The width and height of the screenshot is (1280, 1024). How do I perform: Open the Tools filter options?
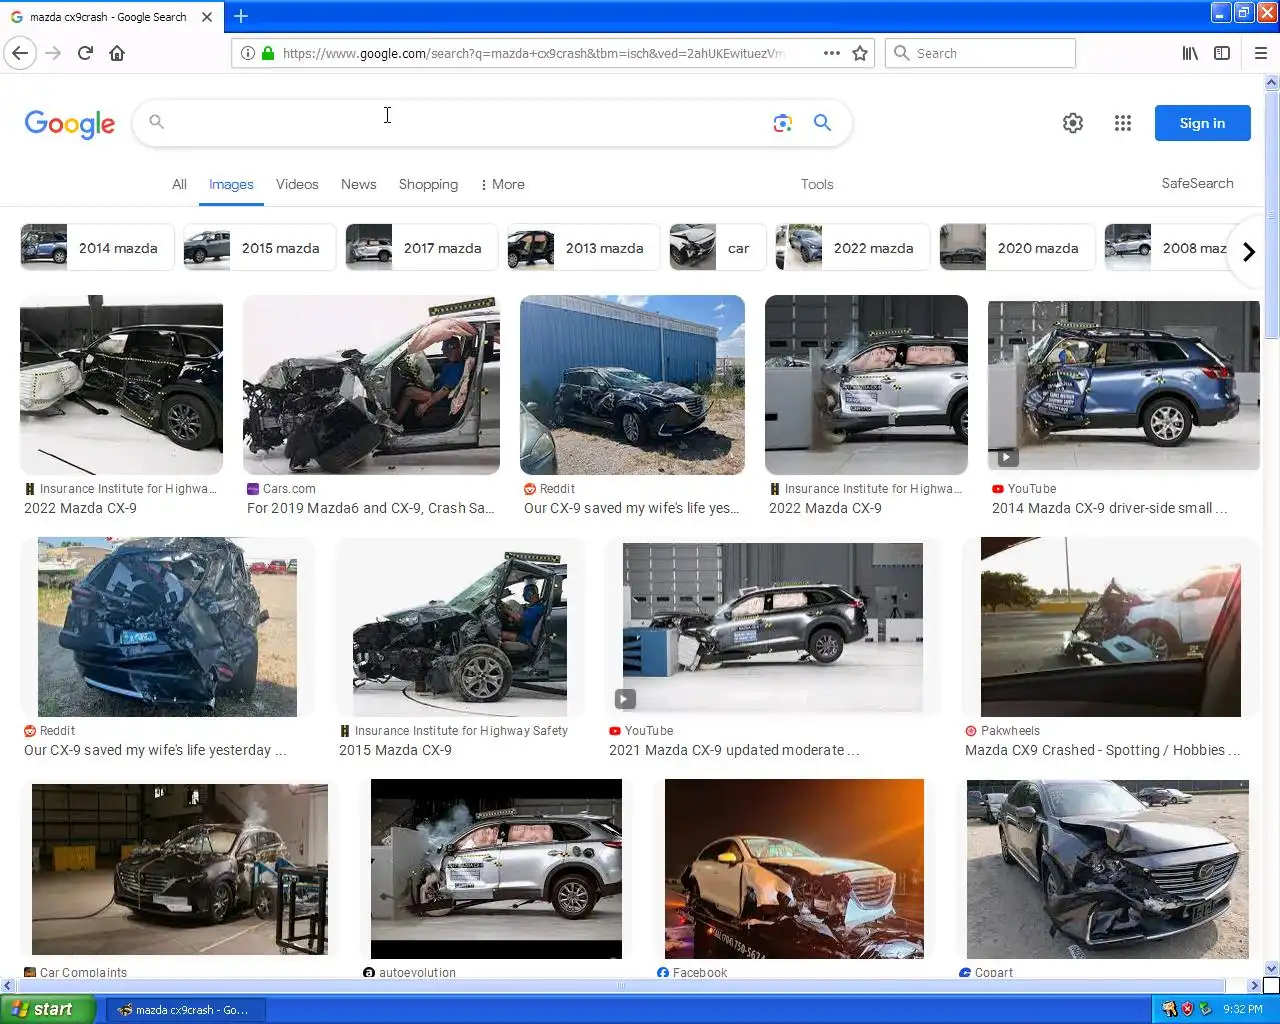pos(817,184)
